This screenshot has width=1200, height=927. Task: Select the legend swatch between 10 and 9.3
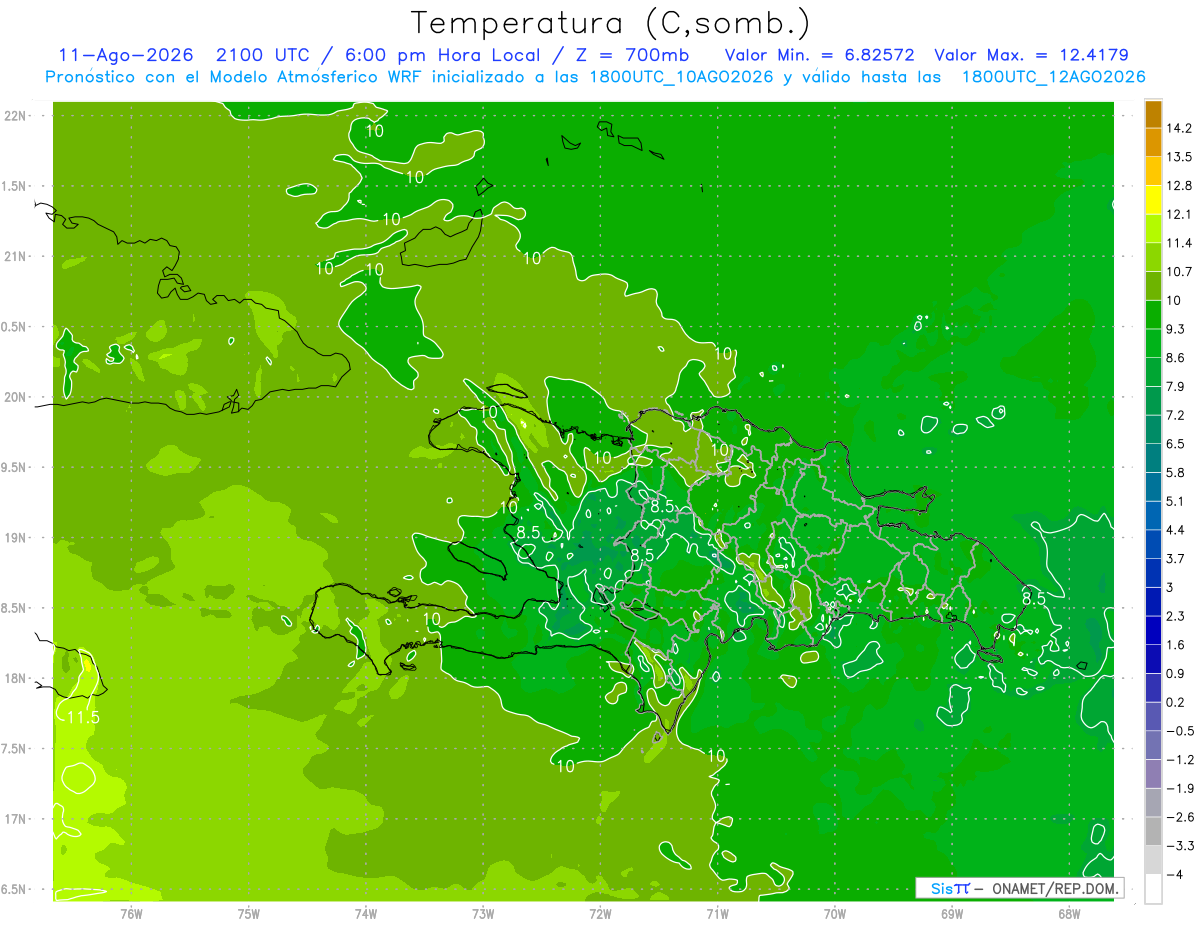click(1153, 315)
